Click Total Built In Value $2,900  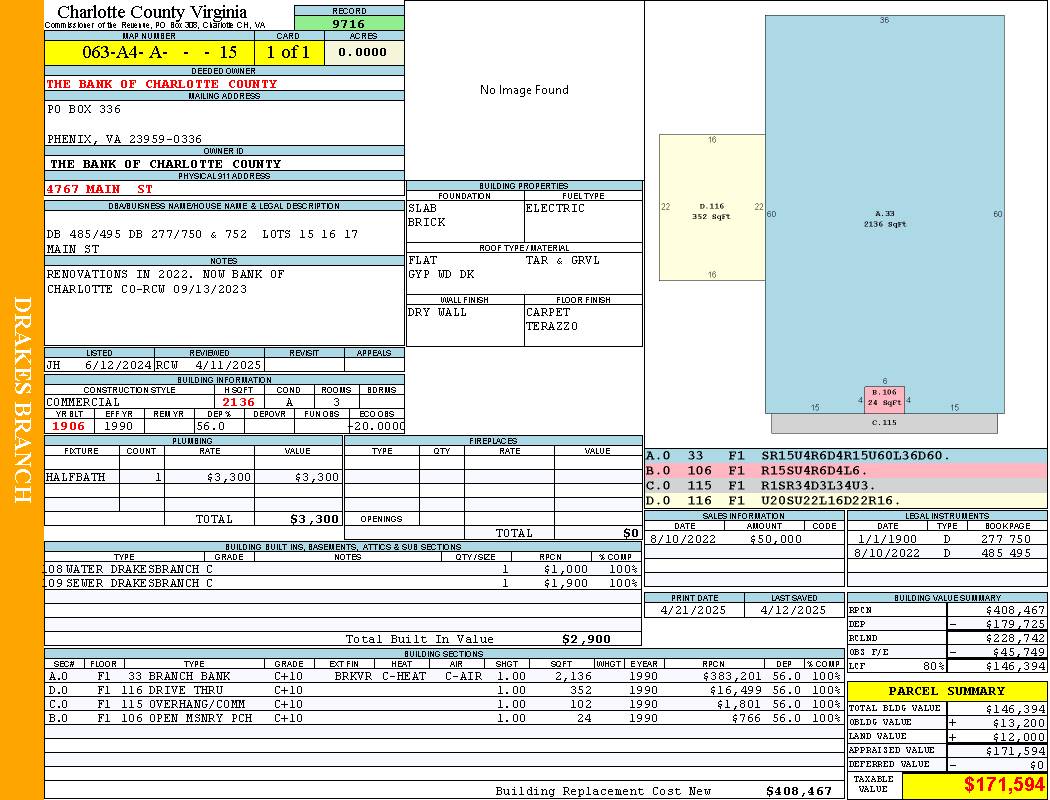(587, 639)
